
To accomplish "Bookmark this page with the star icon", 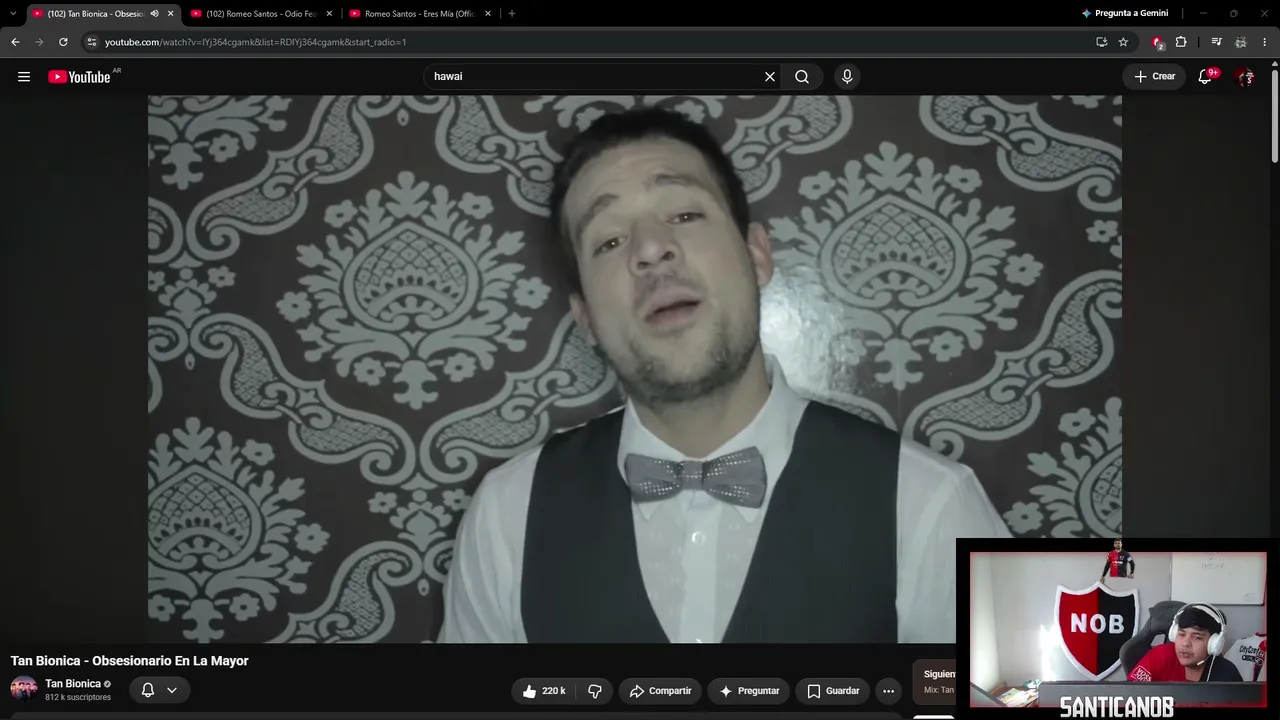I will [1123, 42].
